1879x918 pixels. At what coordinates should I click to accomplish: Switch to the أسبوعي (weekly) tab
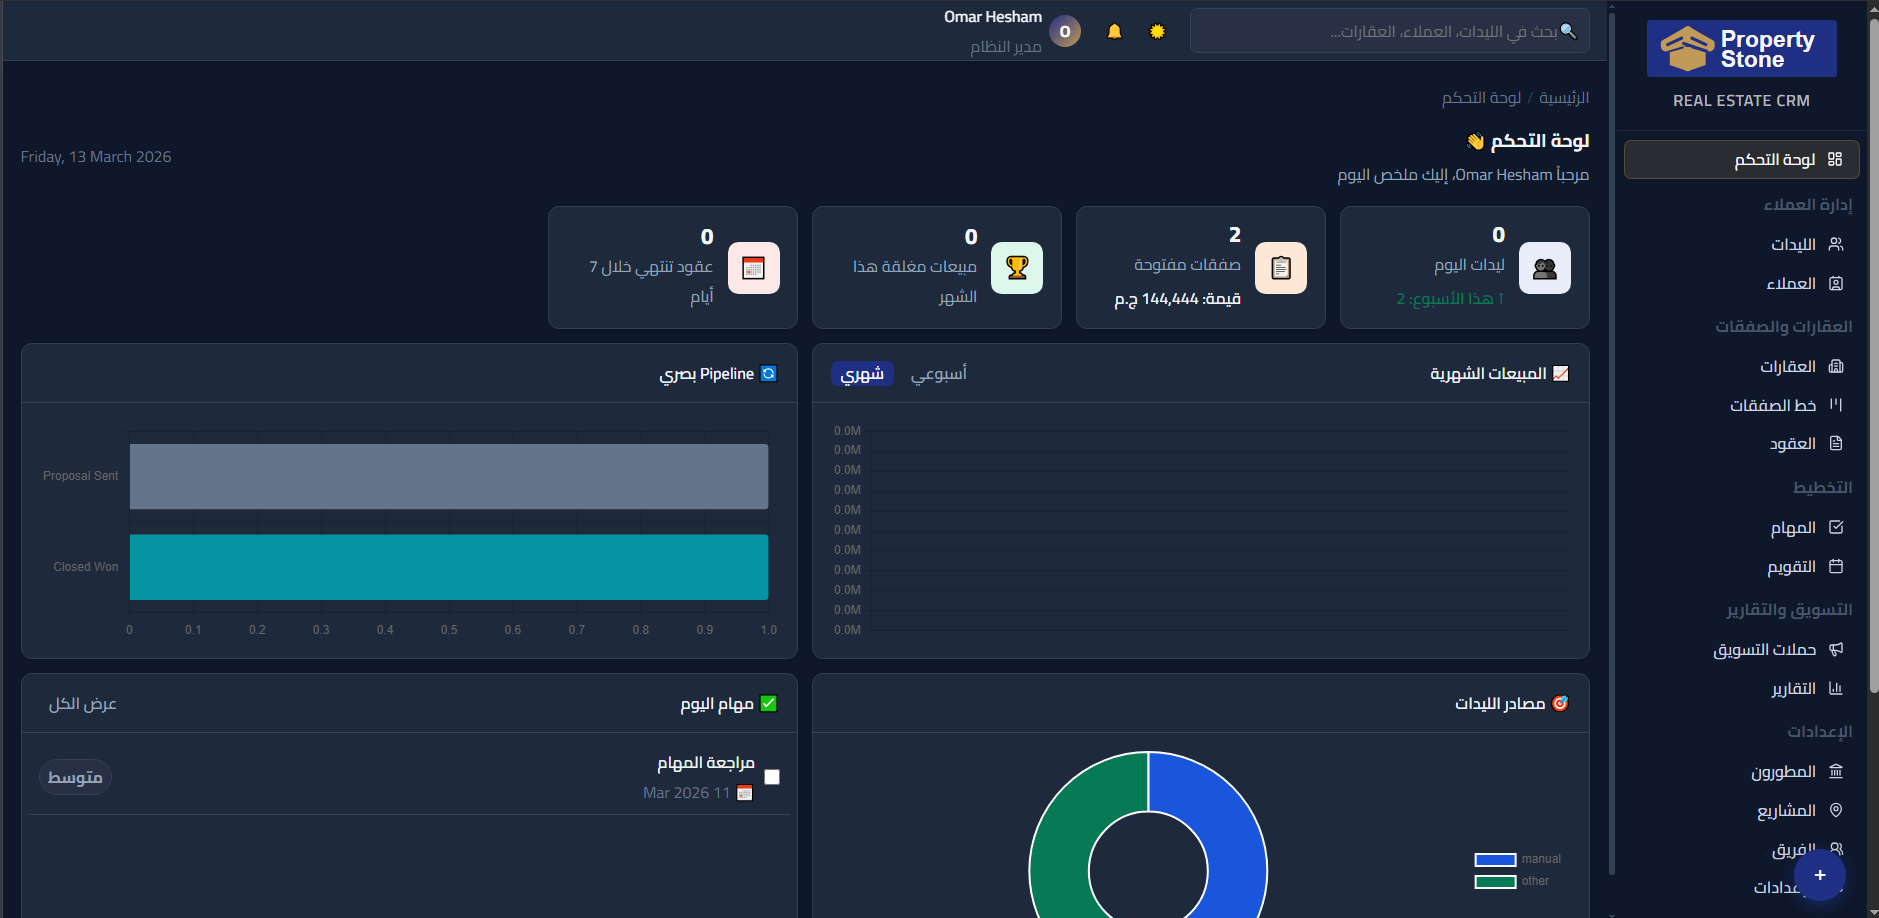939,373
